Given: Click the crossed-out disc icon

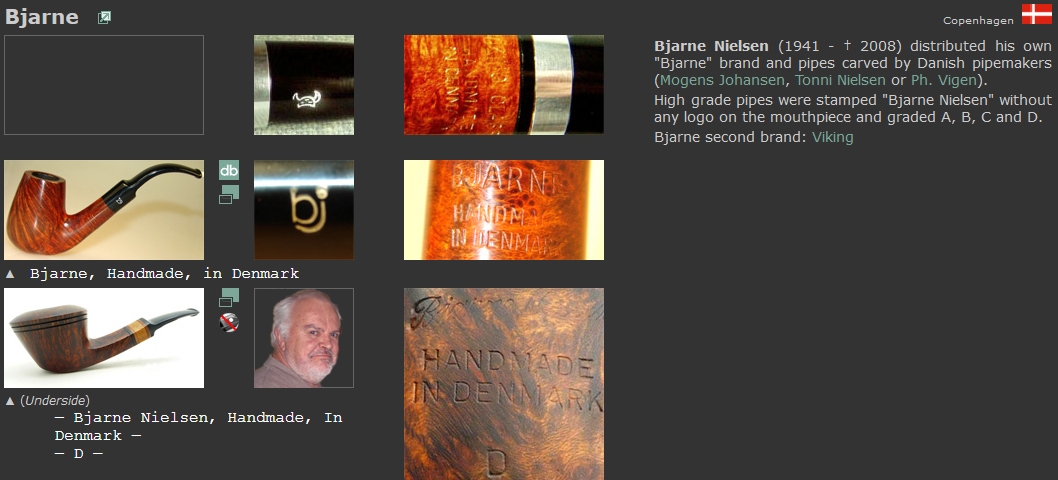Looking at the screenshot, I should point(229,323).
